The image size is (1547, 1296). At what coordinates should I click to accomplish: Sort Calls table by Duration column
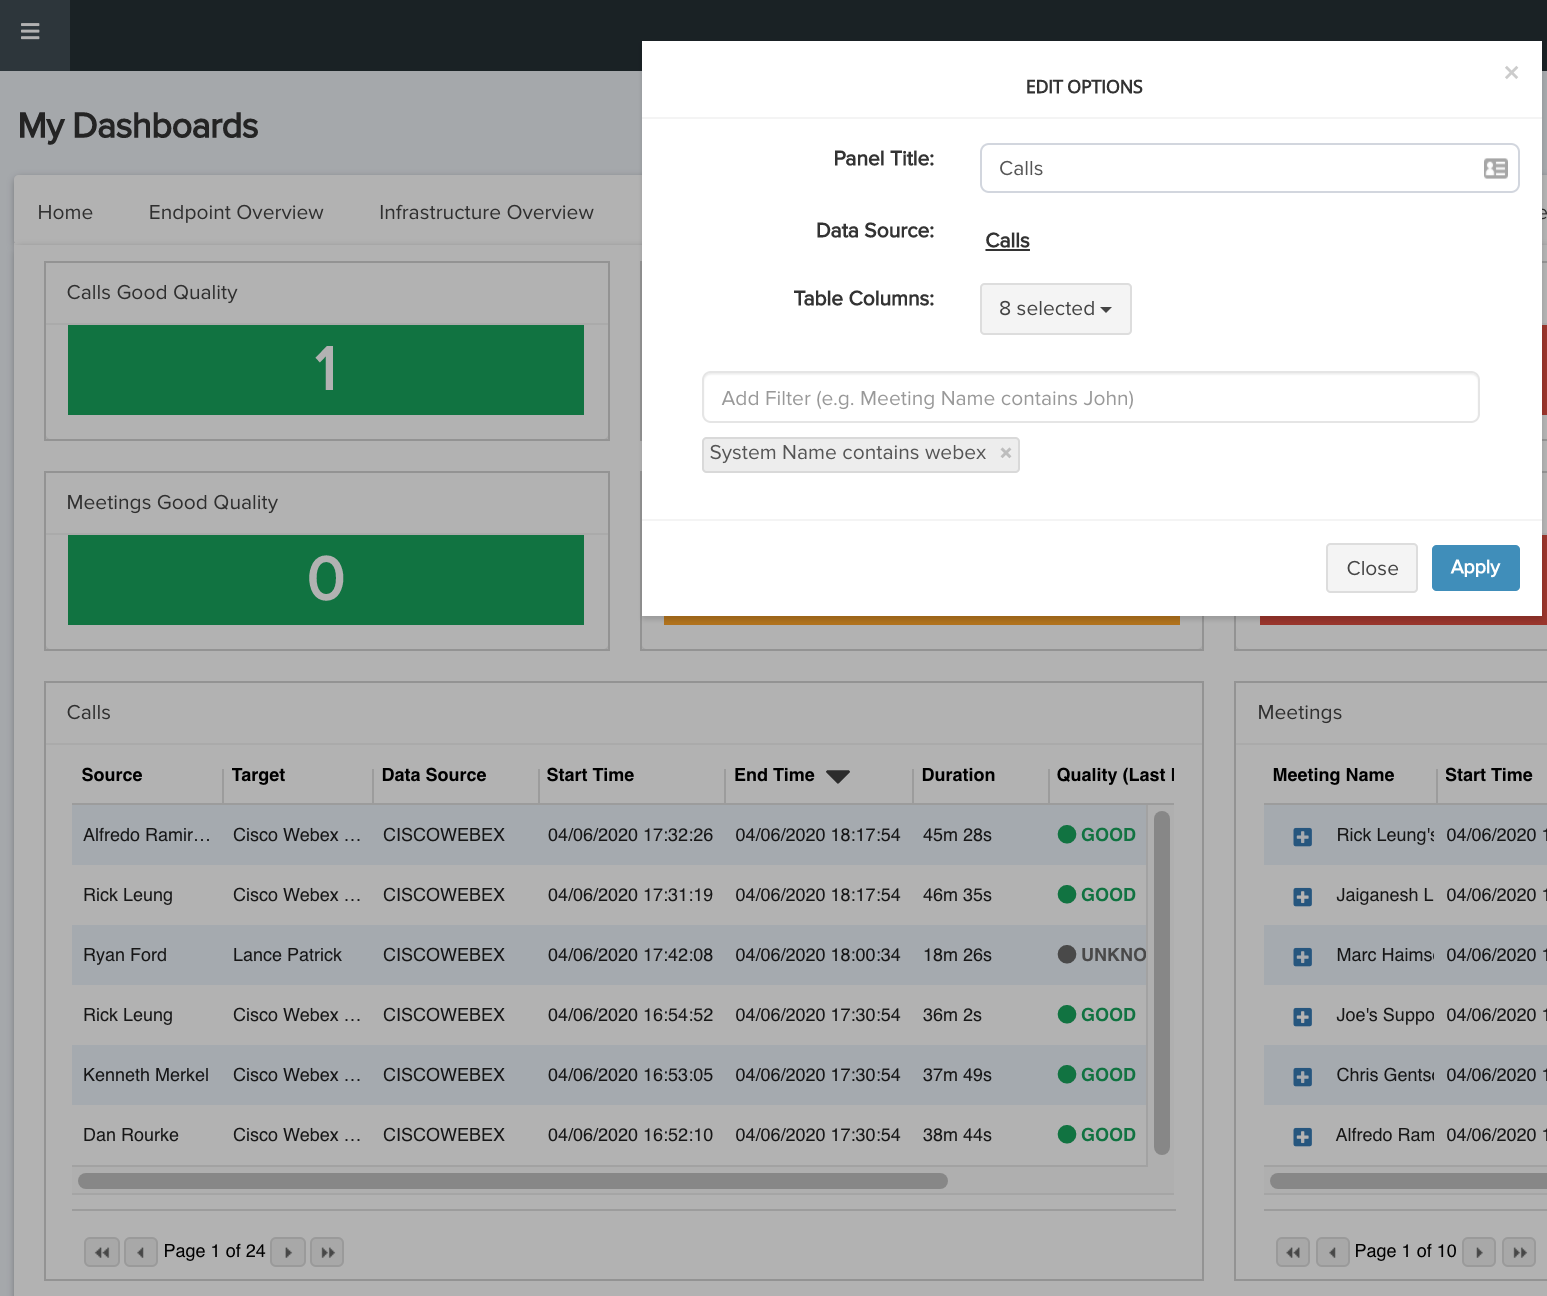click(x=958, y=775)
